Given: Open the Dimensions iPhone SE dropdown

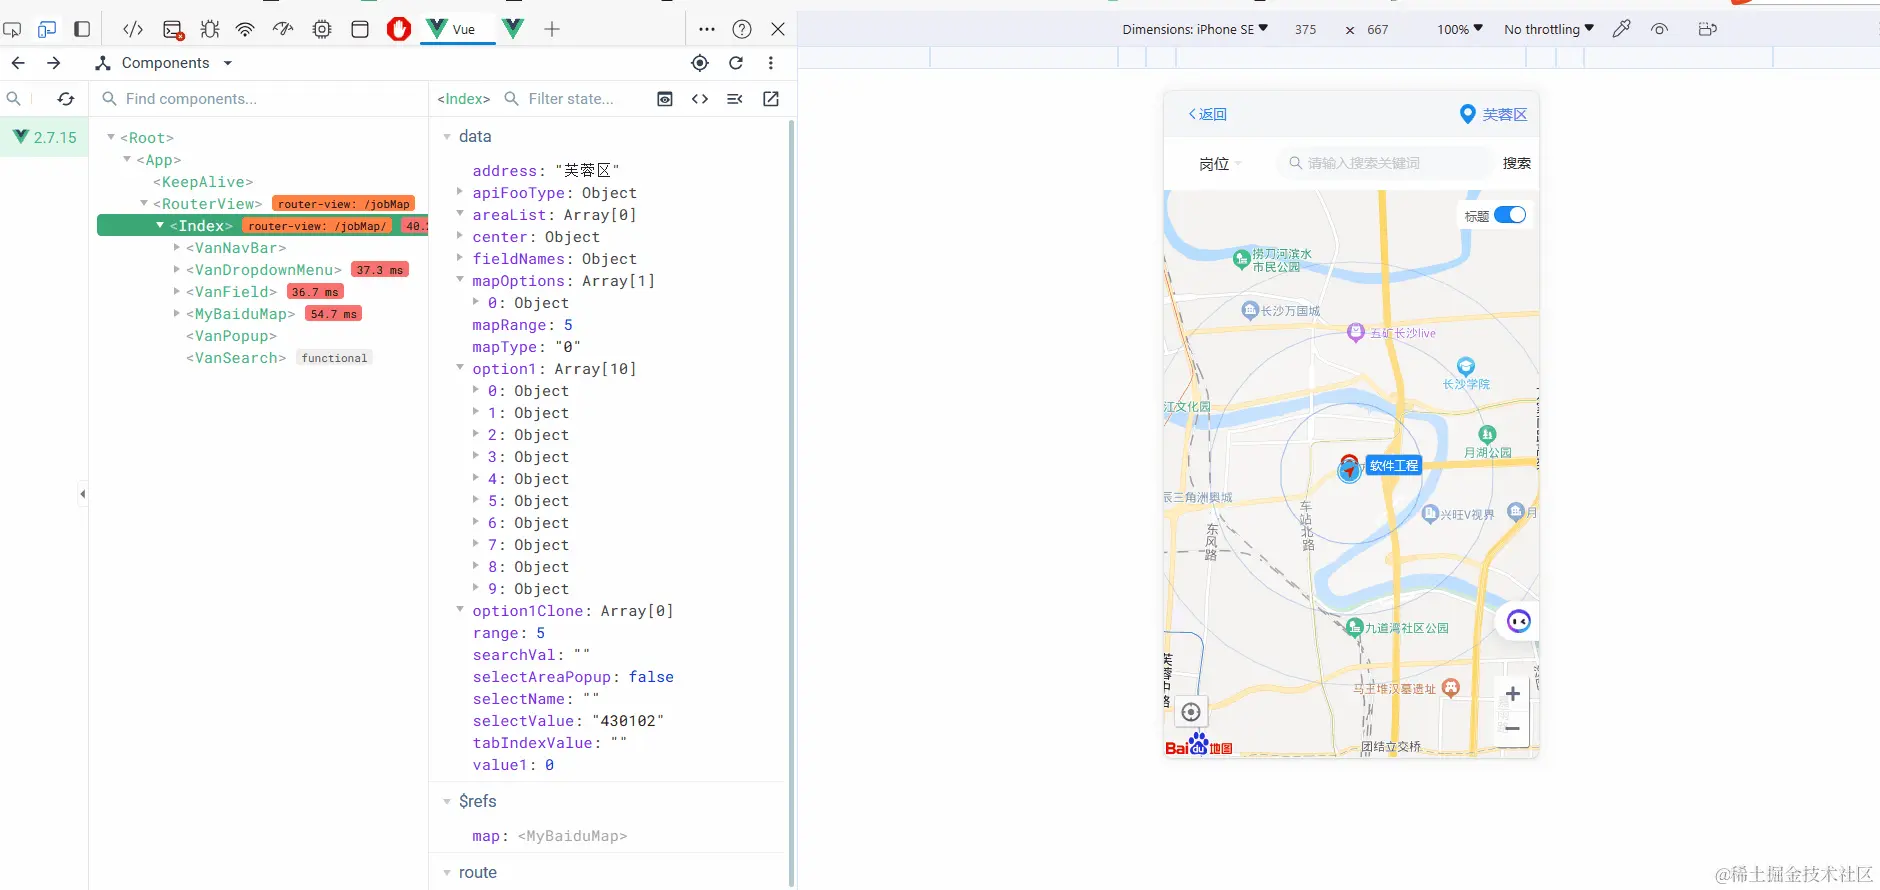Looking at the screenshot, I should [1195, 29].
